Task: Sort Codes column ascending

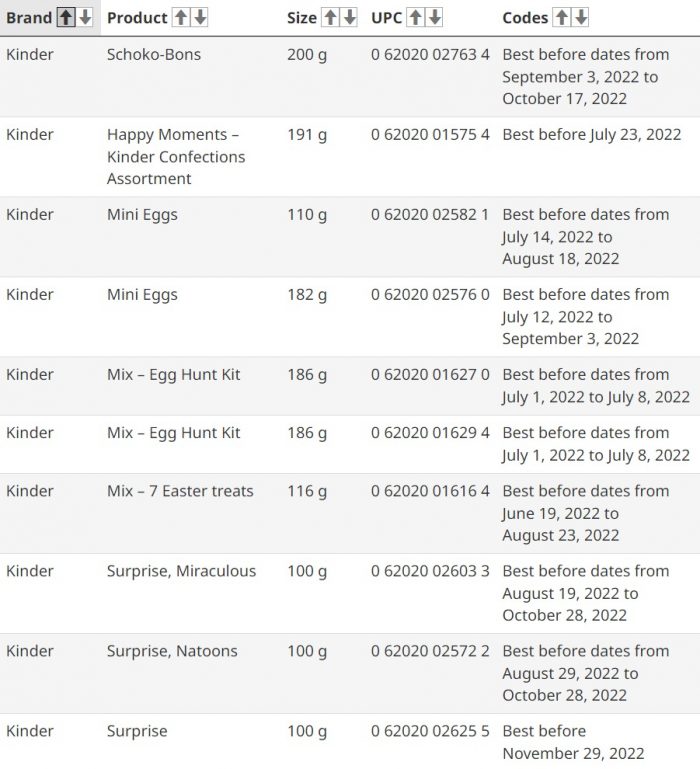Action: point(561,18)
